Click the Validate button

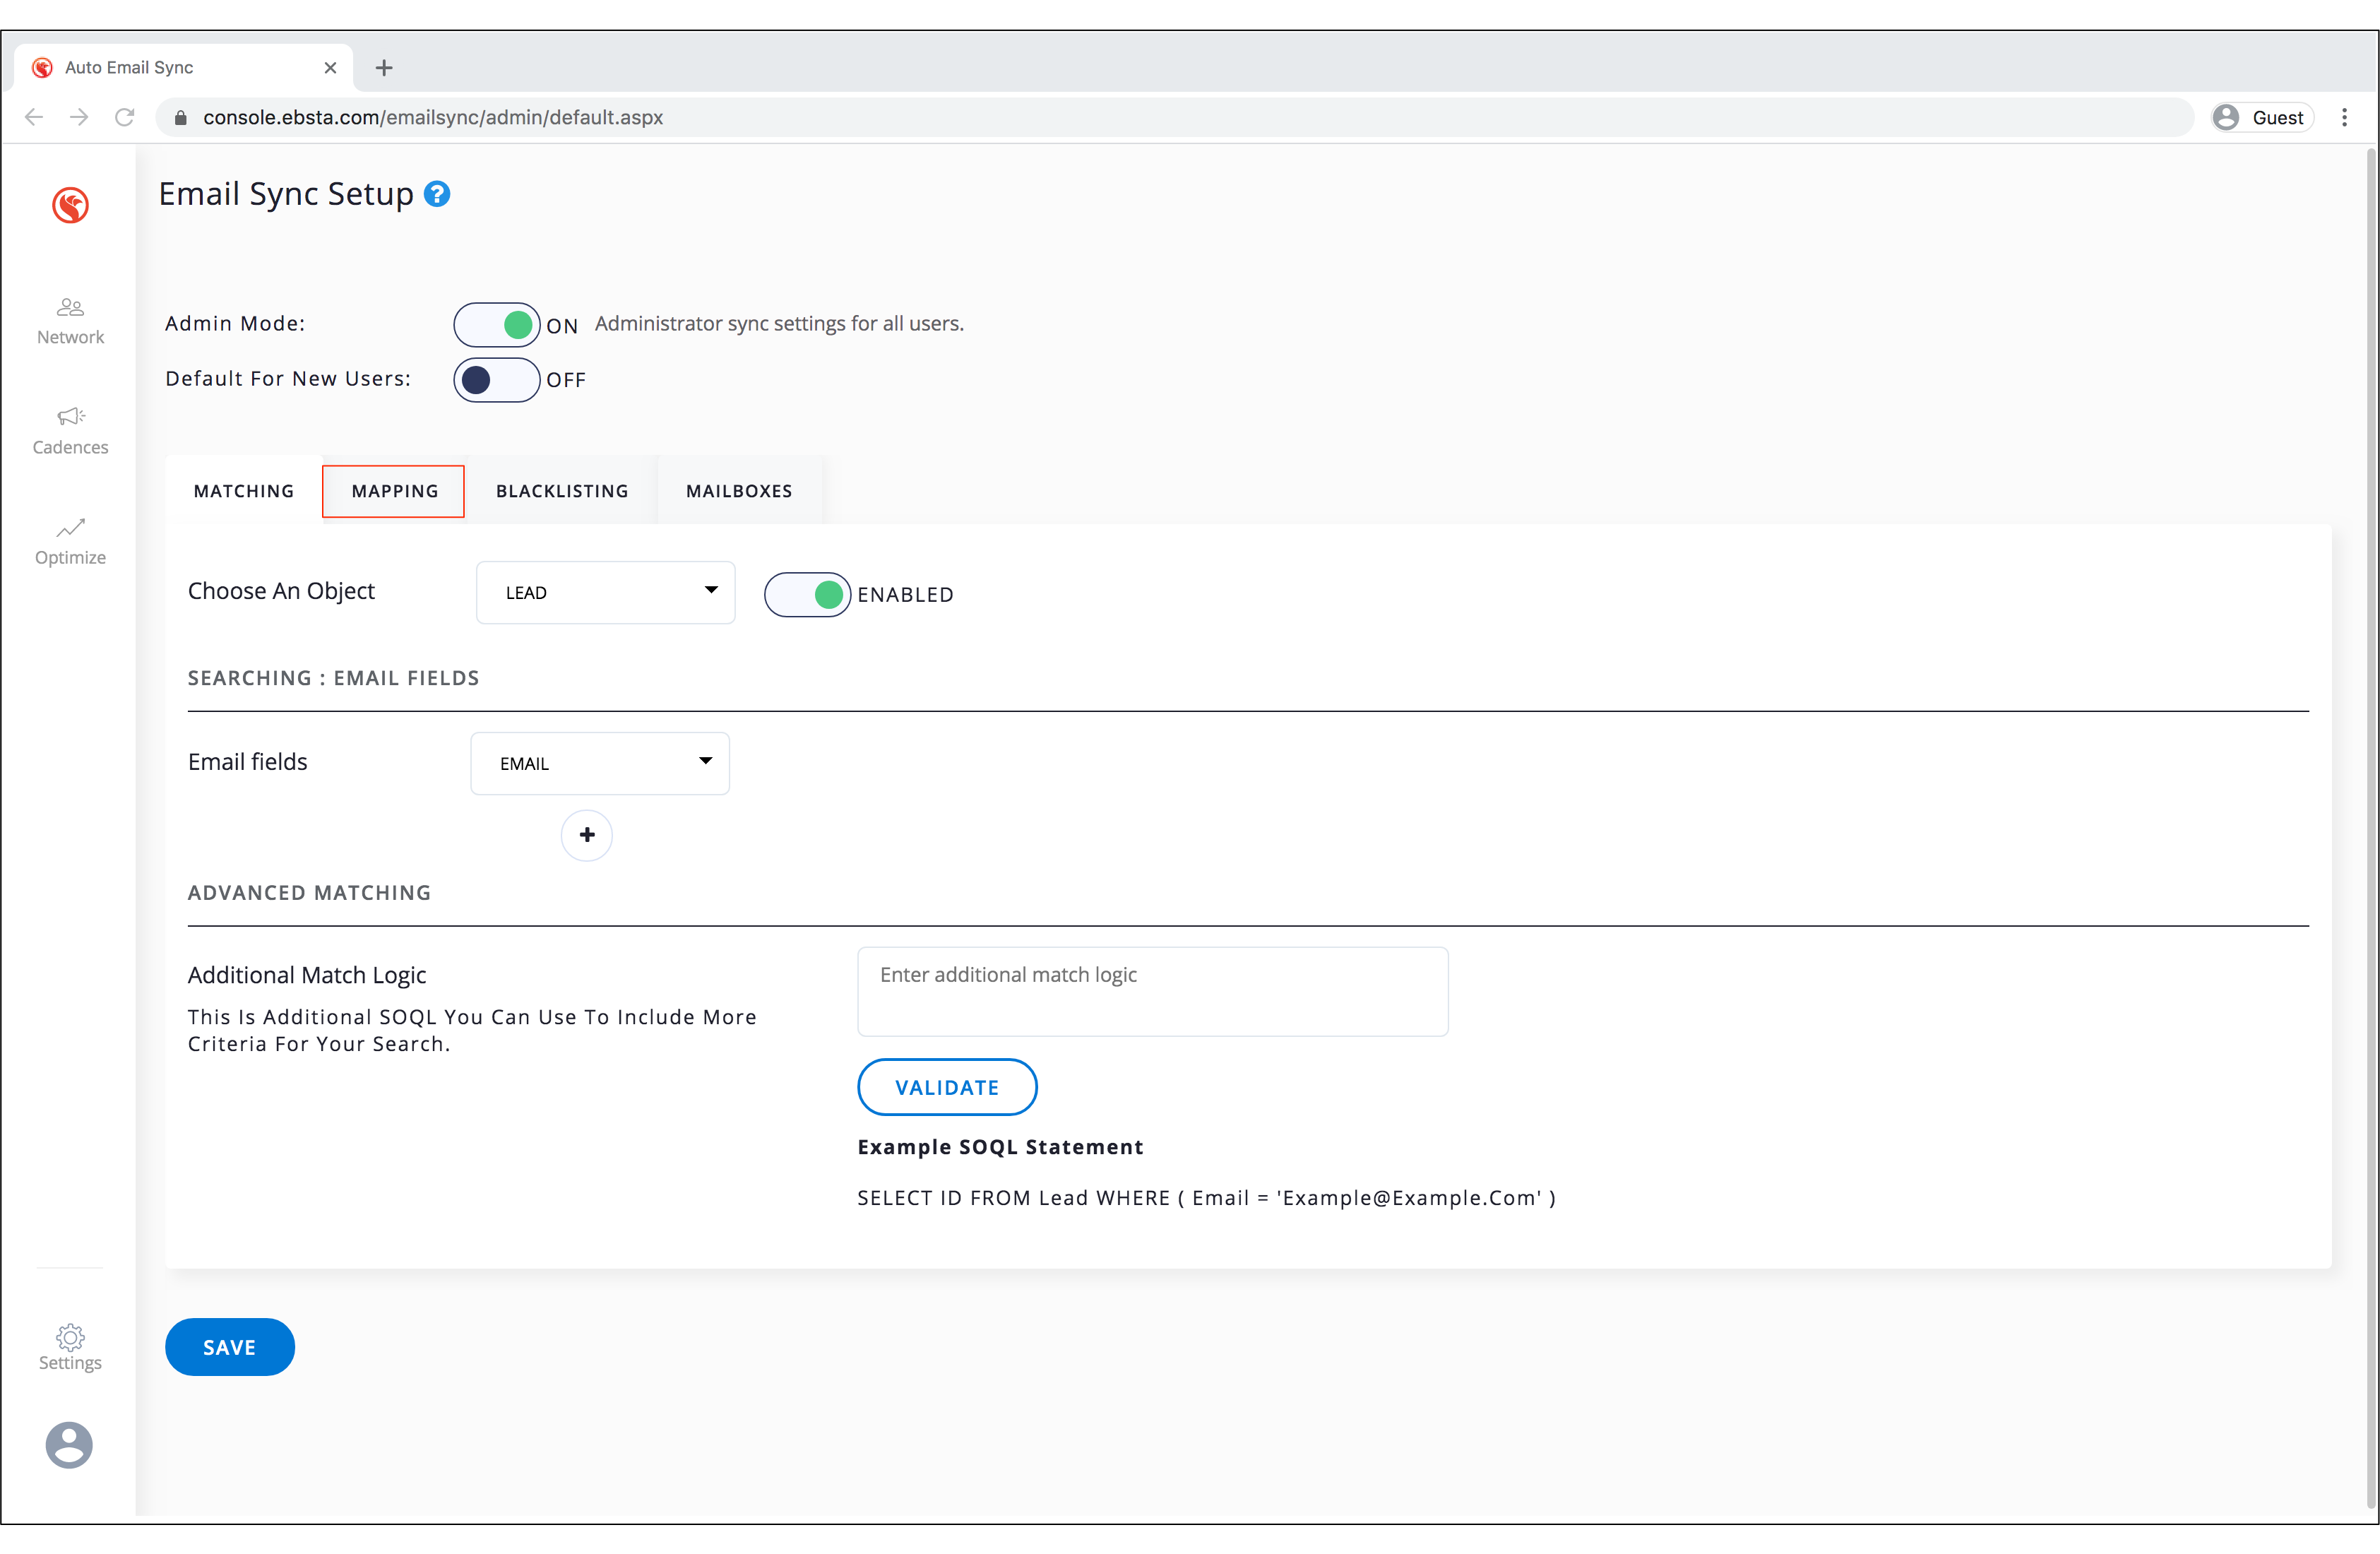pos(947,1087)
